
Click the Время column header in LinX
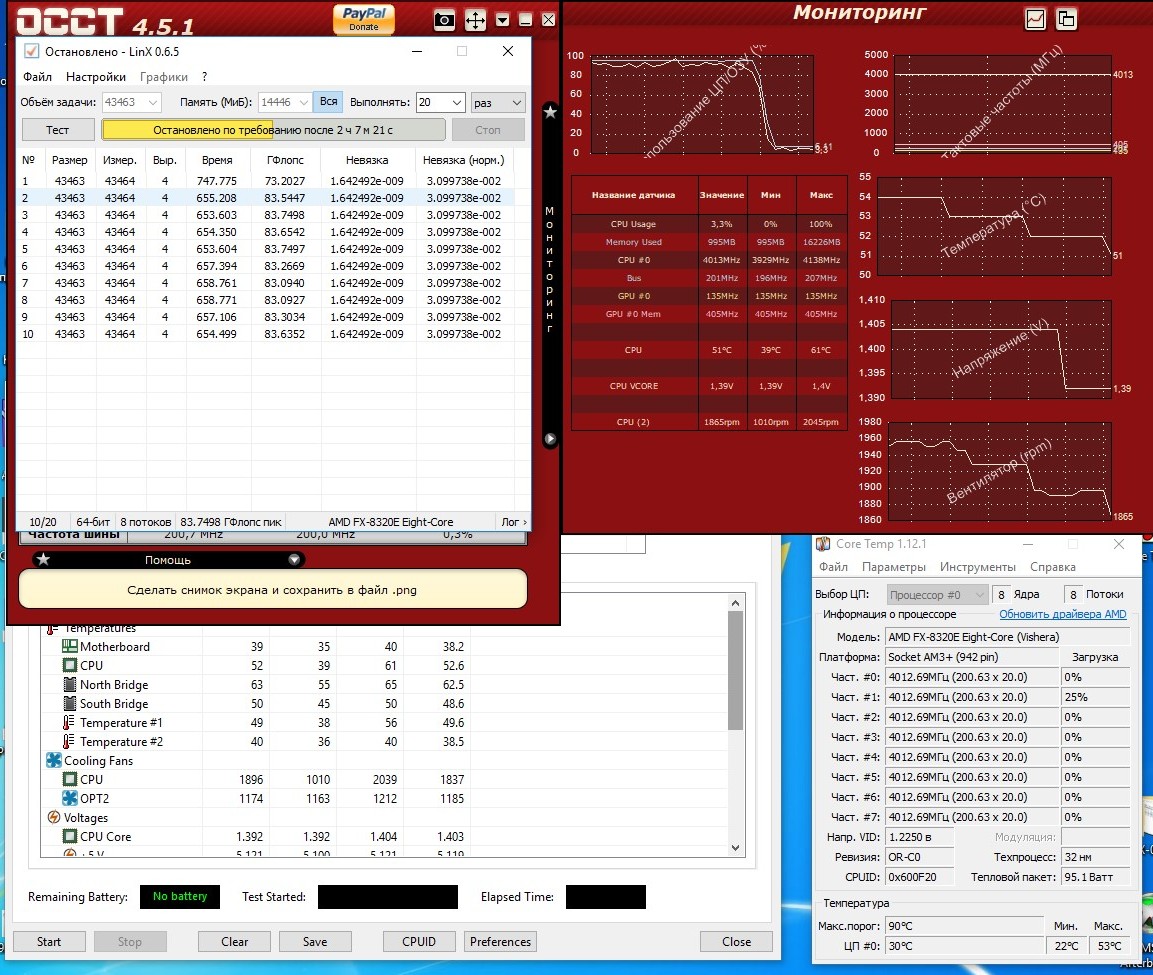pos(217,160)
